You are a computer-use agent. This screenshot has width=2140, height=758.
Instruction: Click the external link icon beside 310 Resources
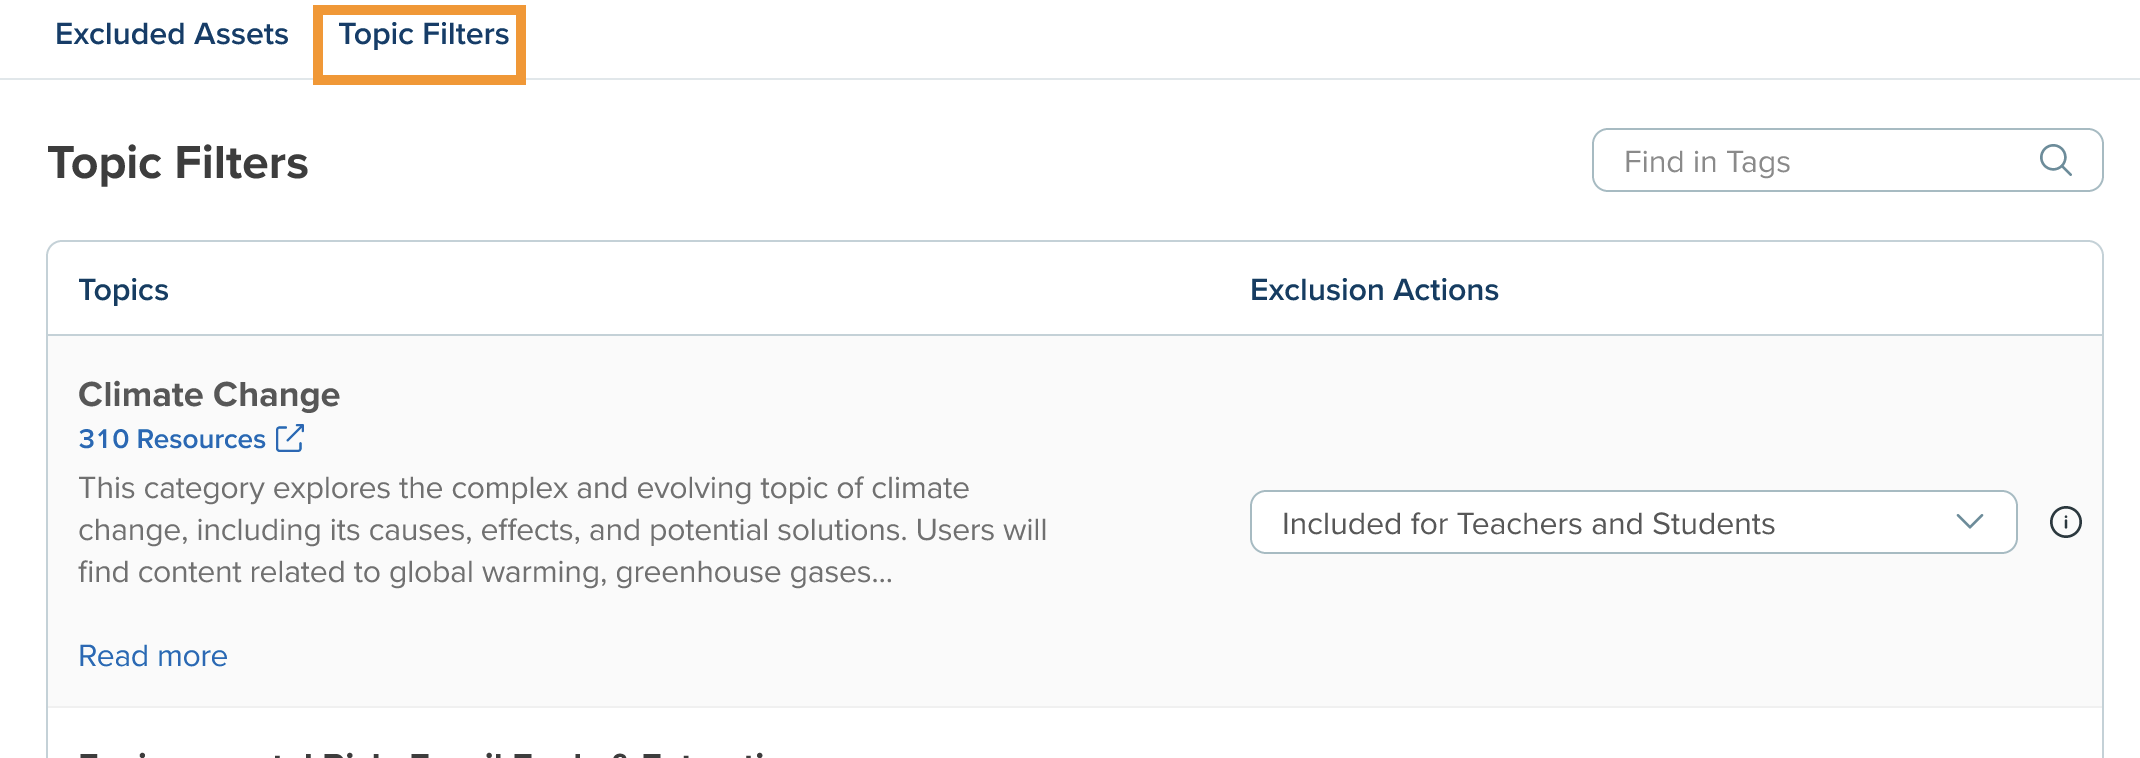click(x=290, y=438)
